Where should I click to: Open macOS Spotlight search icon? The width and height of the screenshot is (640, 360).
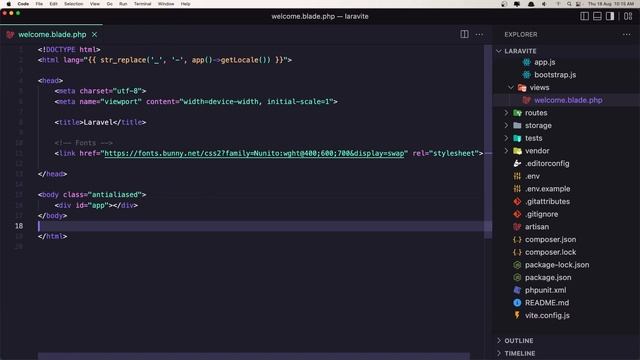pos(569,4)
